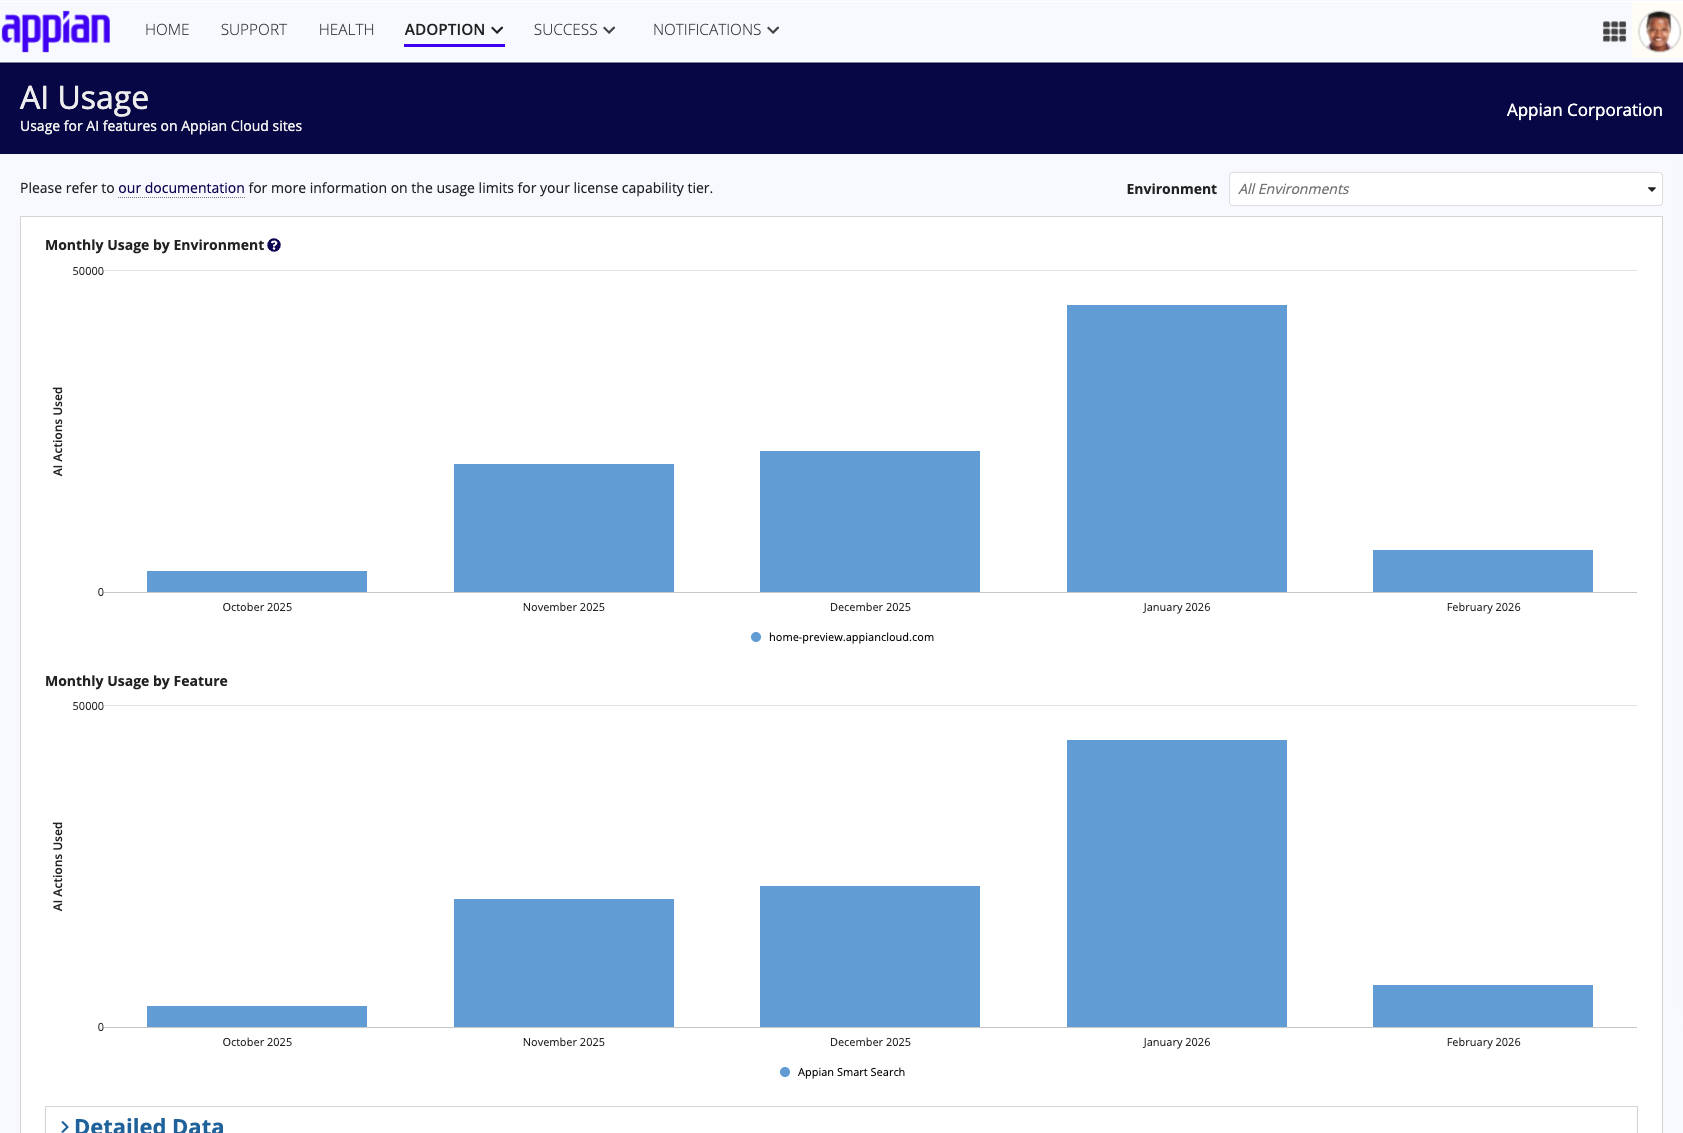Screen dimensions: 1683x1133
Task: Go to the Home tab
Action: (x=167, y=30)
